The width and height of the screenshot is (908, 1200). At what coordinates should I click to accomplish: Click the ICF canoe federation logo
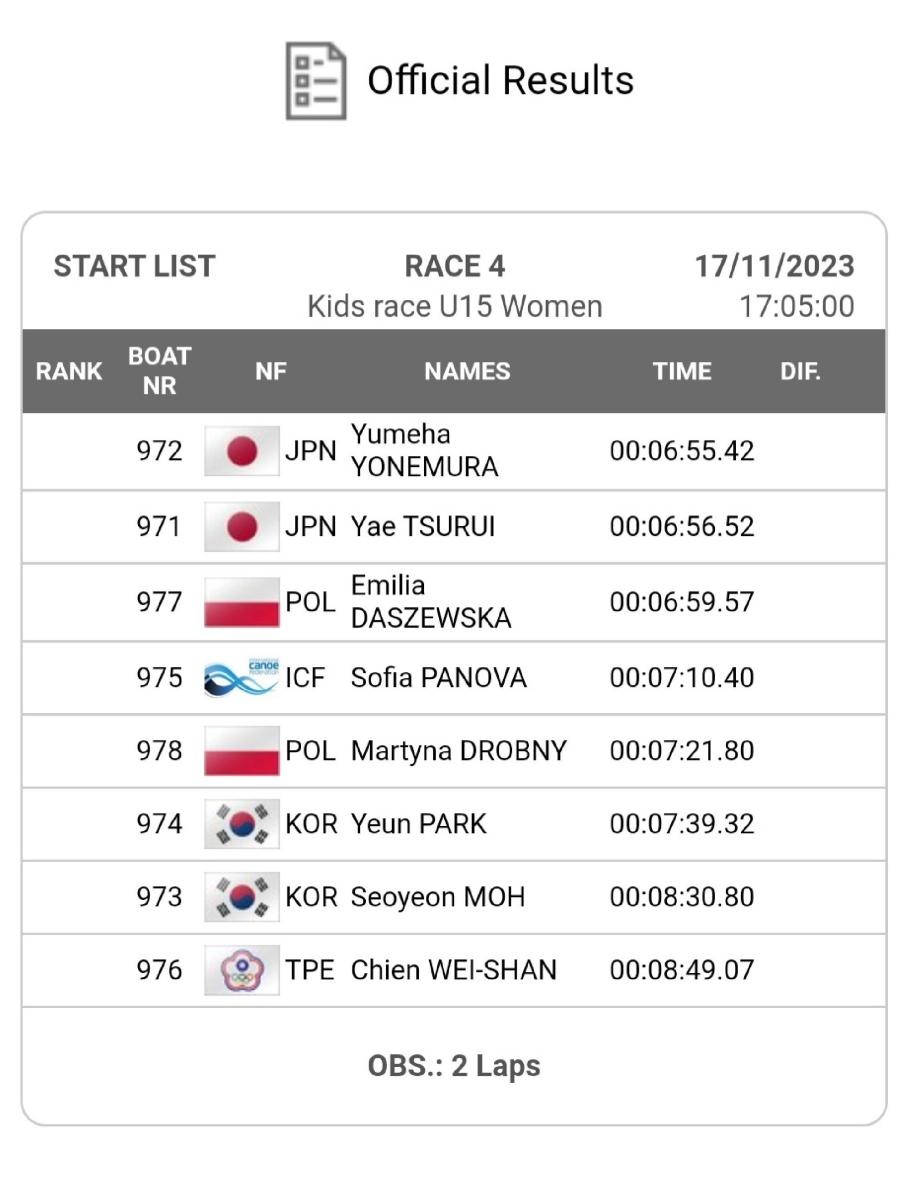coord(242,678)
